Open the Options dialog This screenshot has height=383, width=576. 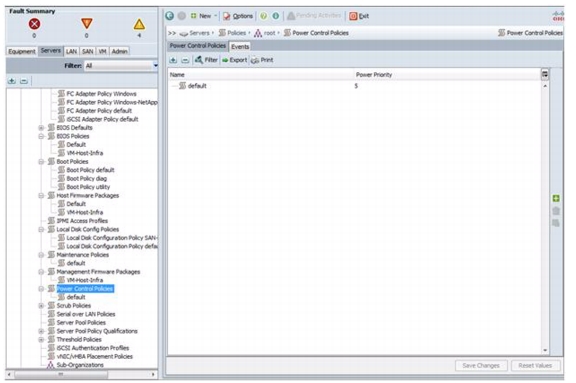pos(238,16)
